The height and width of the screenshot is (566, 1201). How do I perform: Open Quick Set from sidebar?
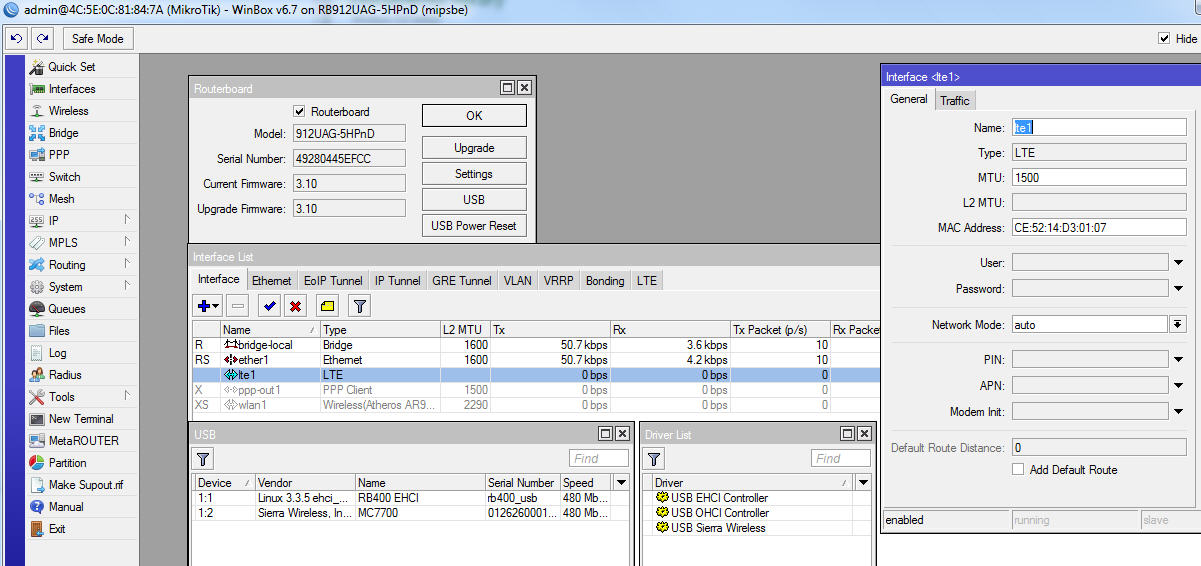click(72, 67)
